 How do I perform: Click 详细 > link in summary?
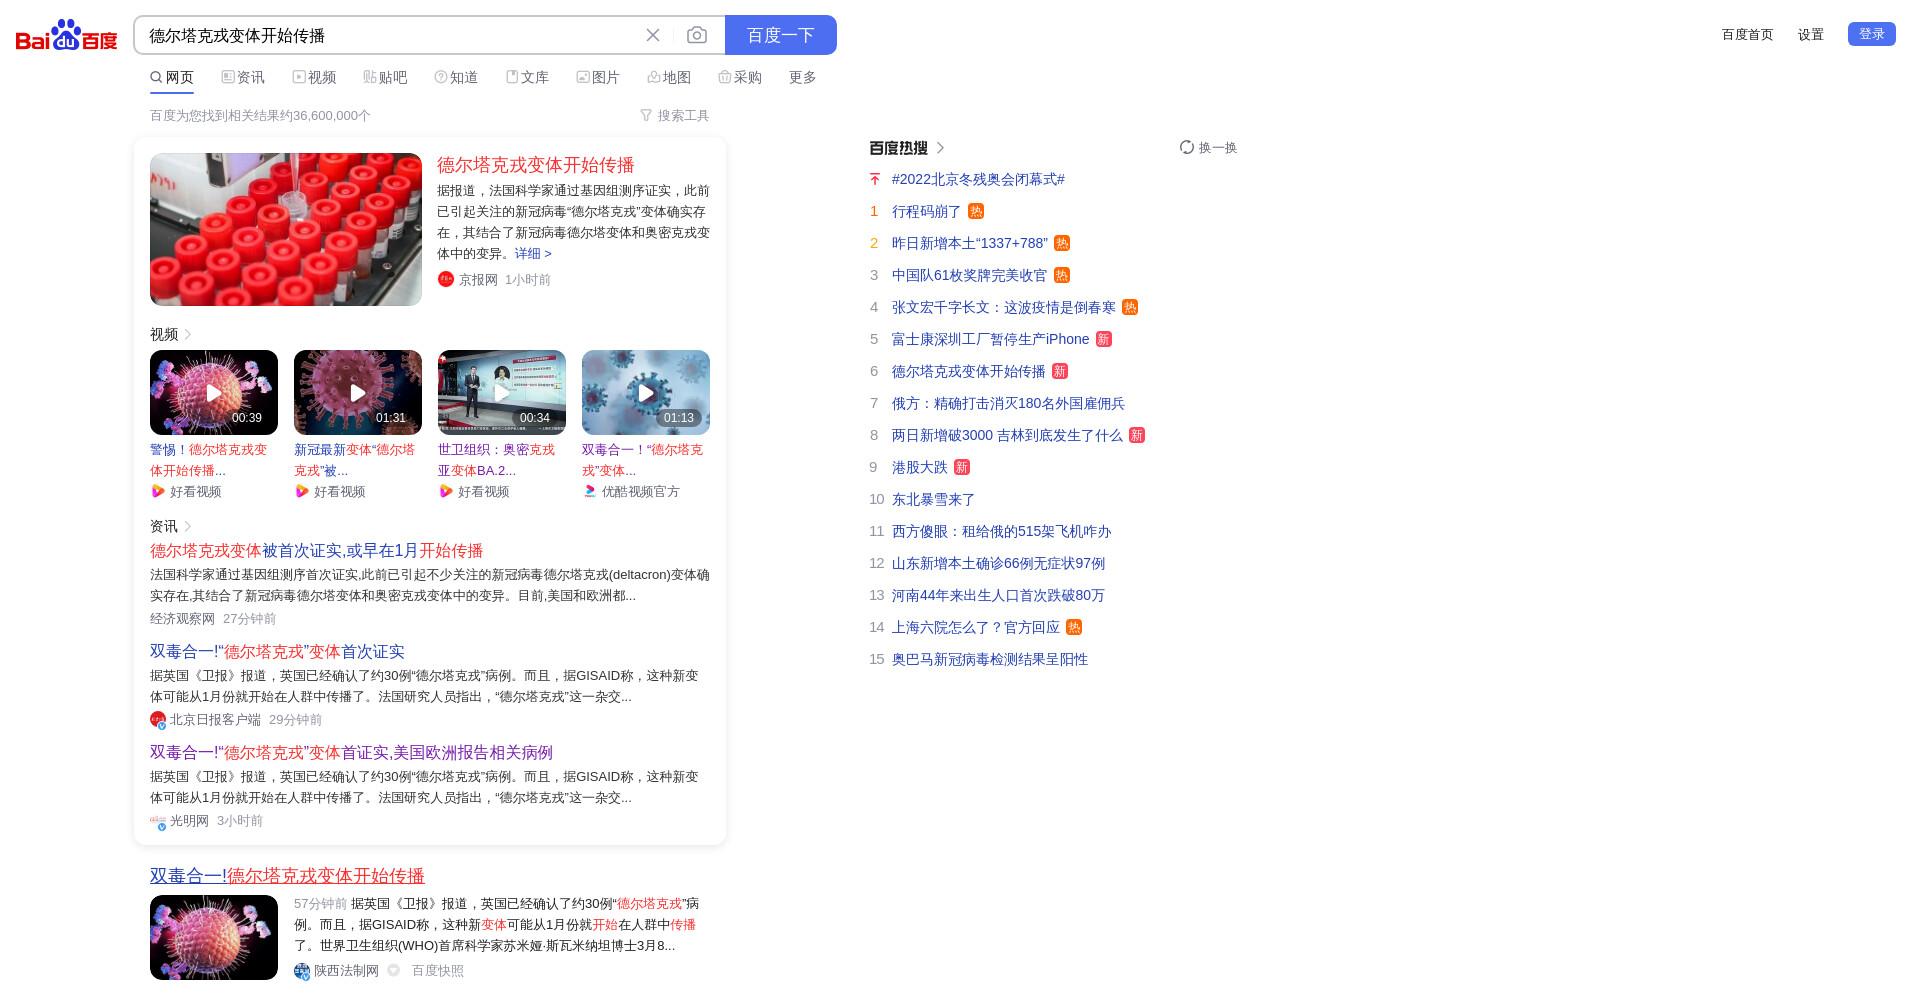tap(533, 254)
